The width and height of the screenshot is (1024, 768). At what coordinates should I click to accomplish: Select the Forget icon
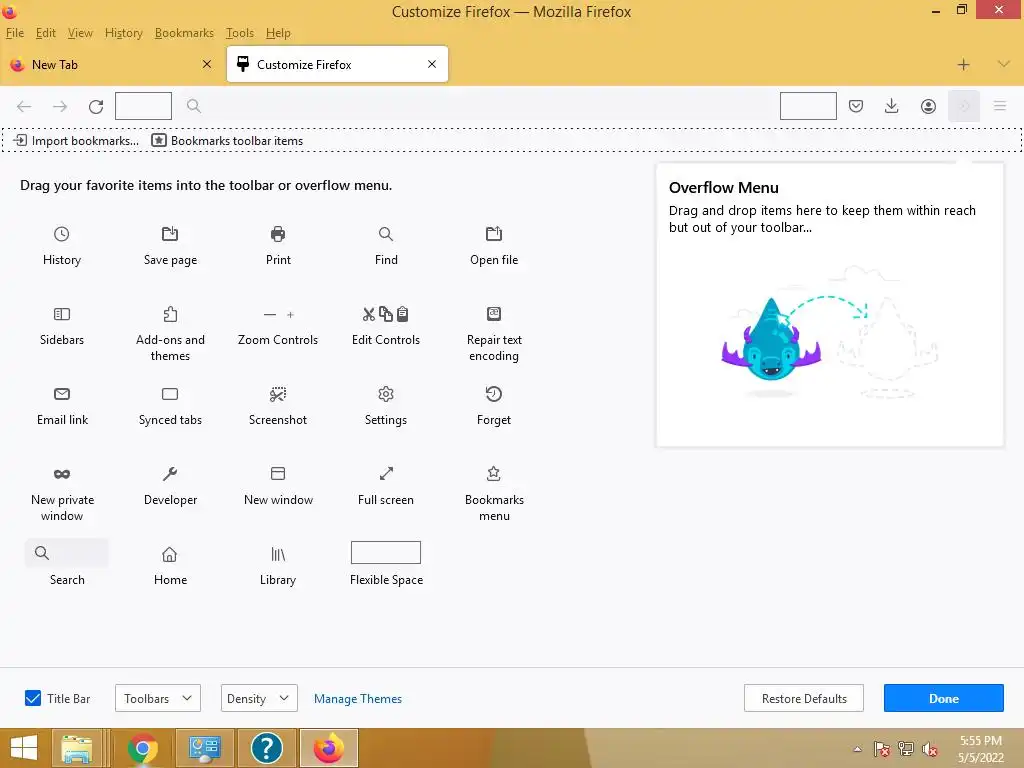pyautogui.click(x=494, y=394)
